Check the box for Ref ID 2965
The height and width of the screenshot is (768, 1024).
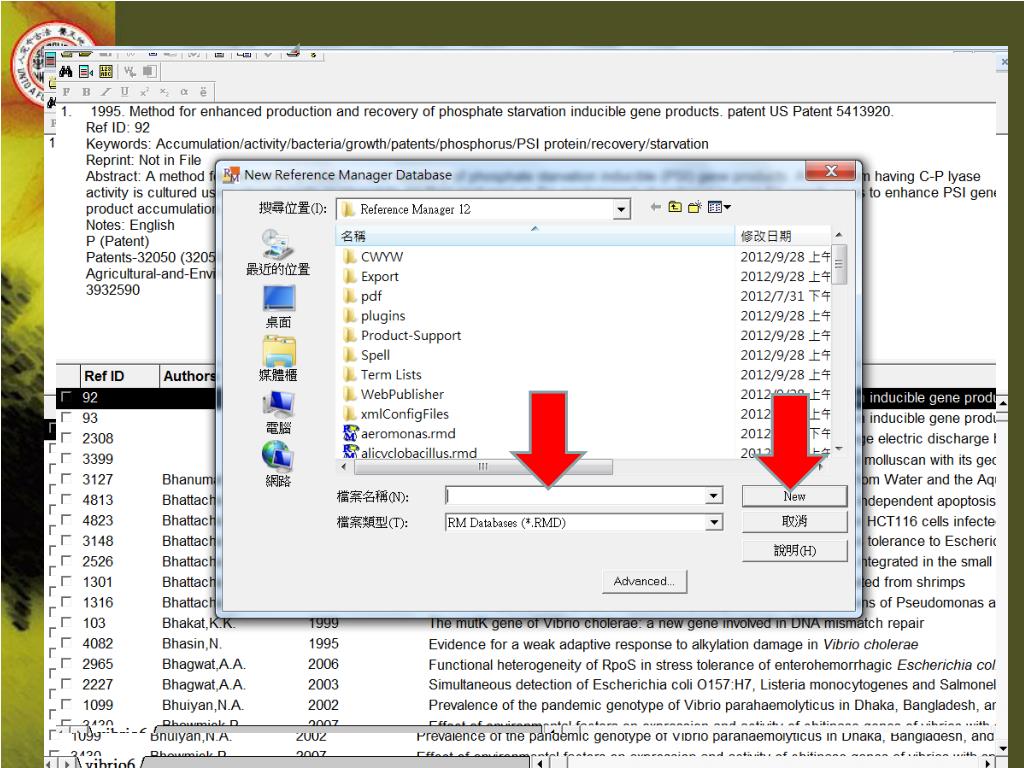click(x=66, y=664)
